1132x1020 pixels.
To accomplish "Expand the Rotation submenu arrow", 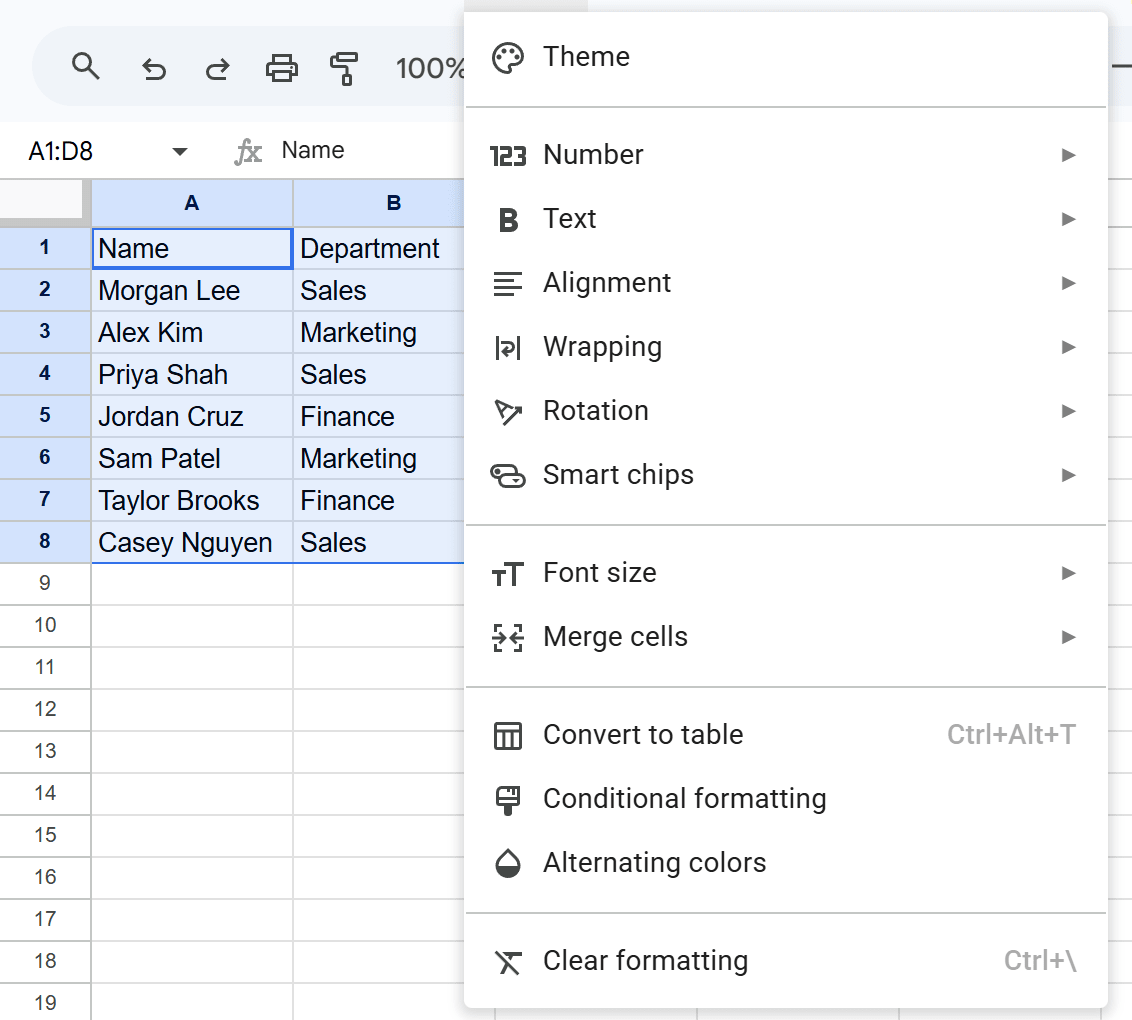I will tap(1068, 411).
